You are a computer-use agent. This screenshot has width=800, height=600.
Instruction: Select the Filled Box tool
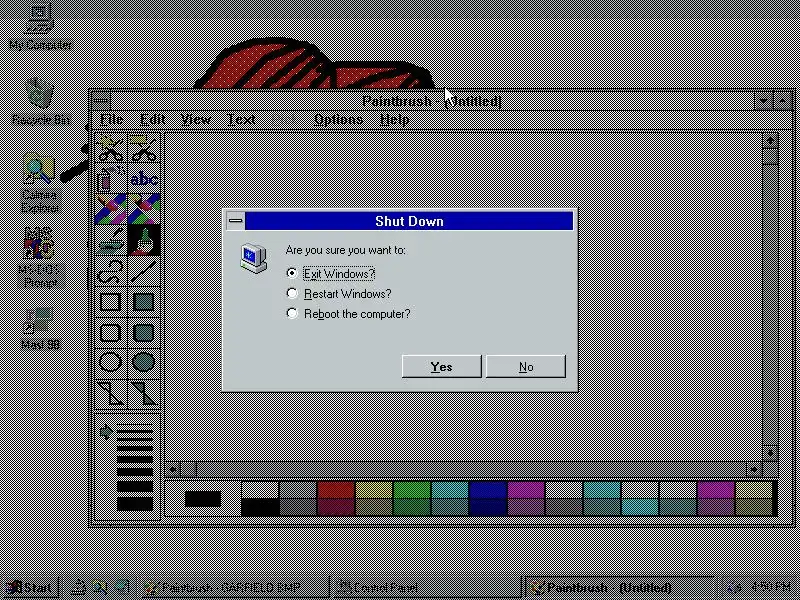[x=144, y=302]
